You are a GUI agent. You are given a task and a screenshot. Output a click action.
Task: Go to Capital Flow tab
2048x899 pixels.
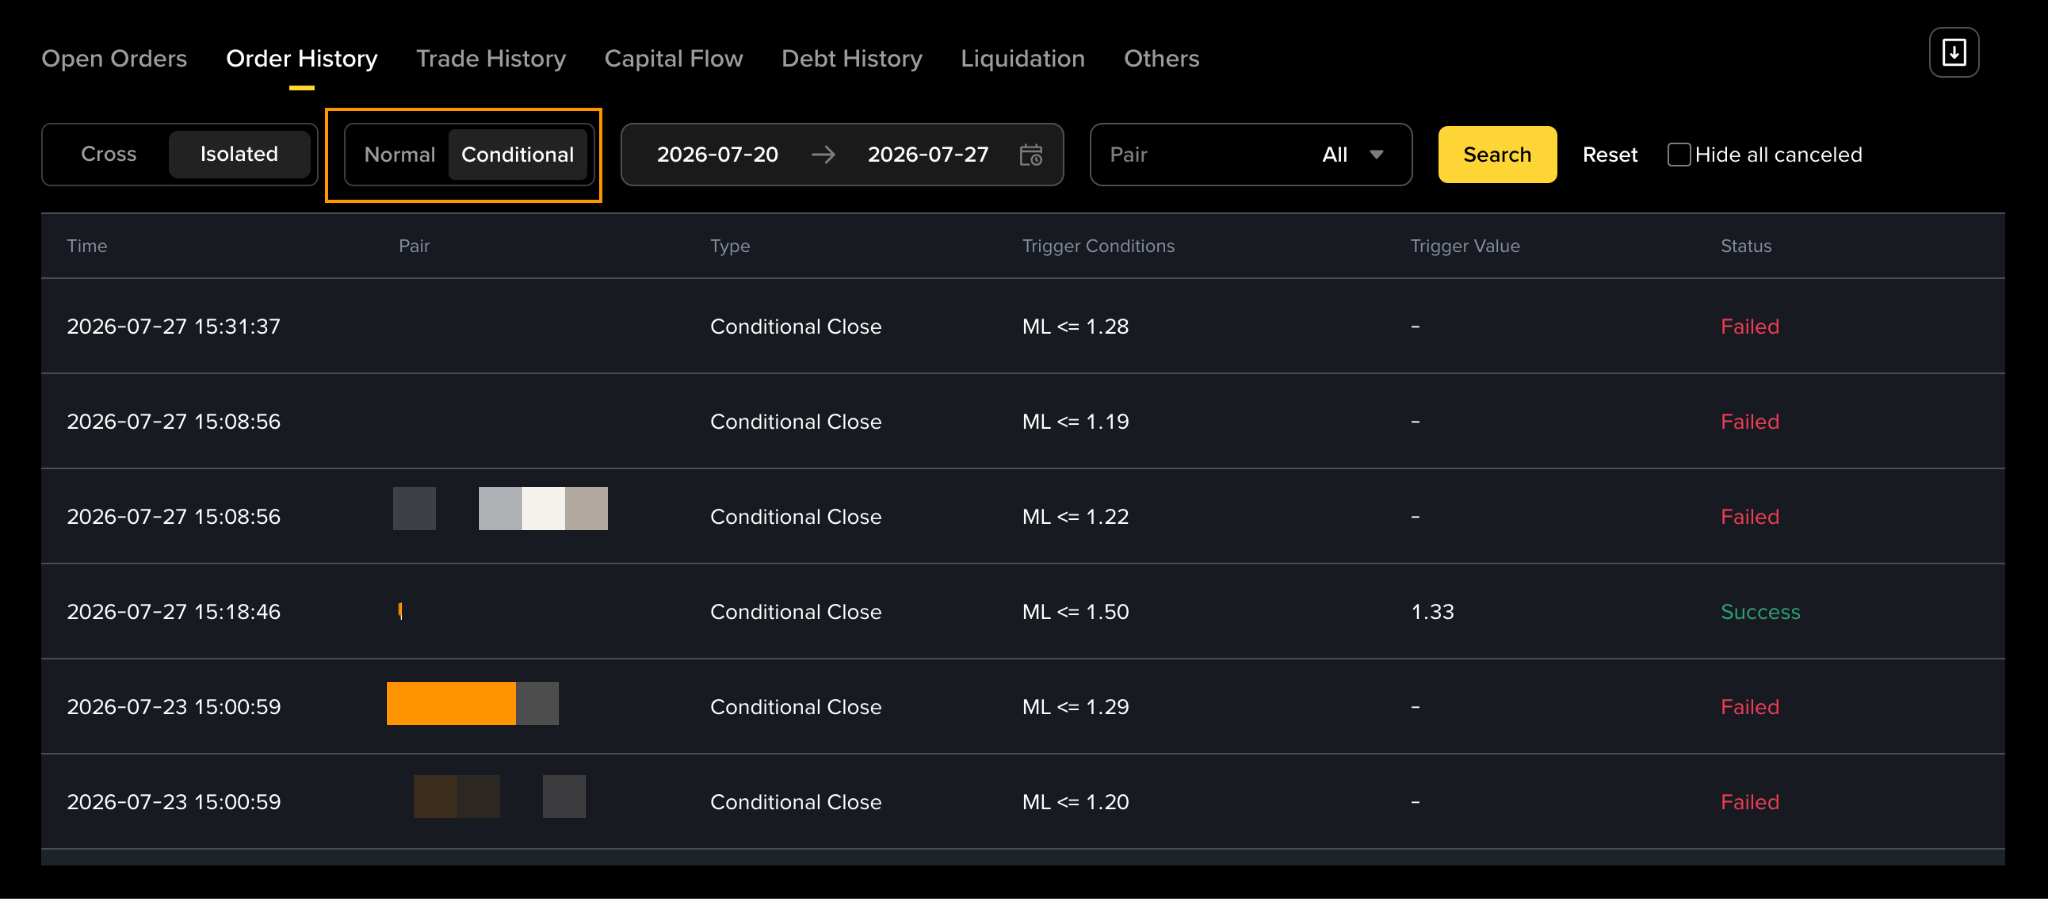674,59
